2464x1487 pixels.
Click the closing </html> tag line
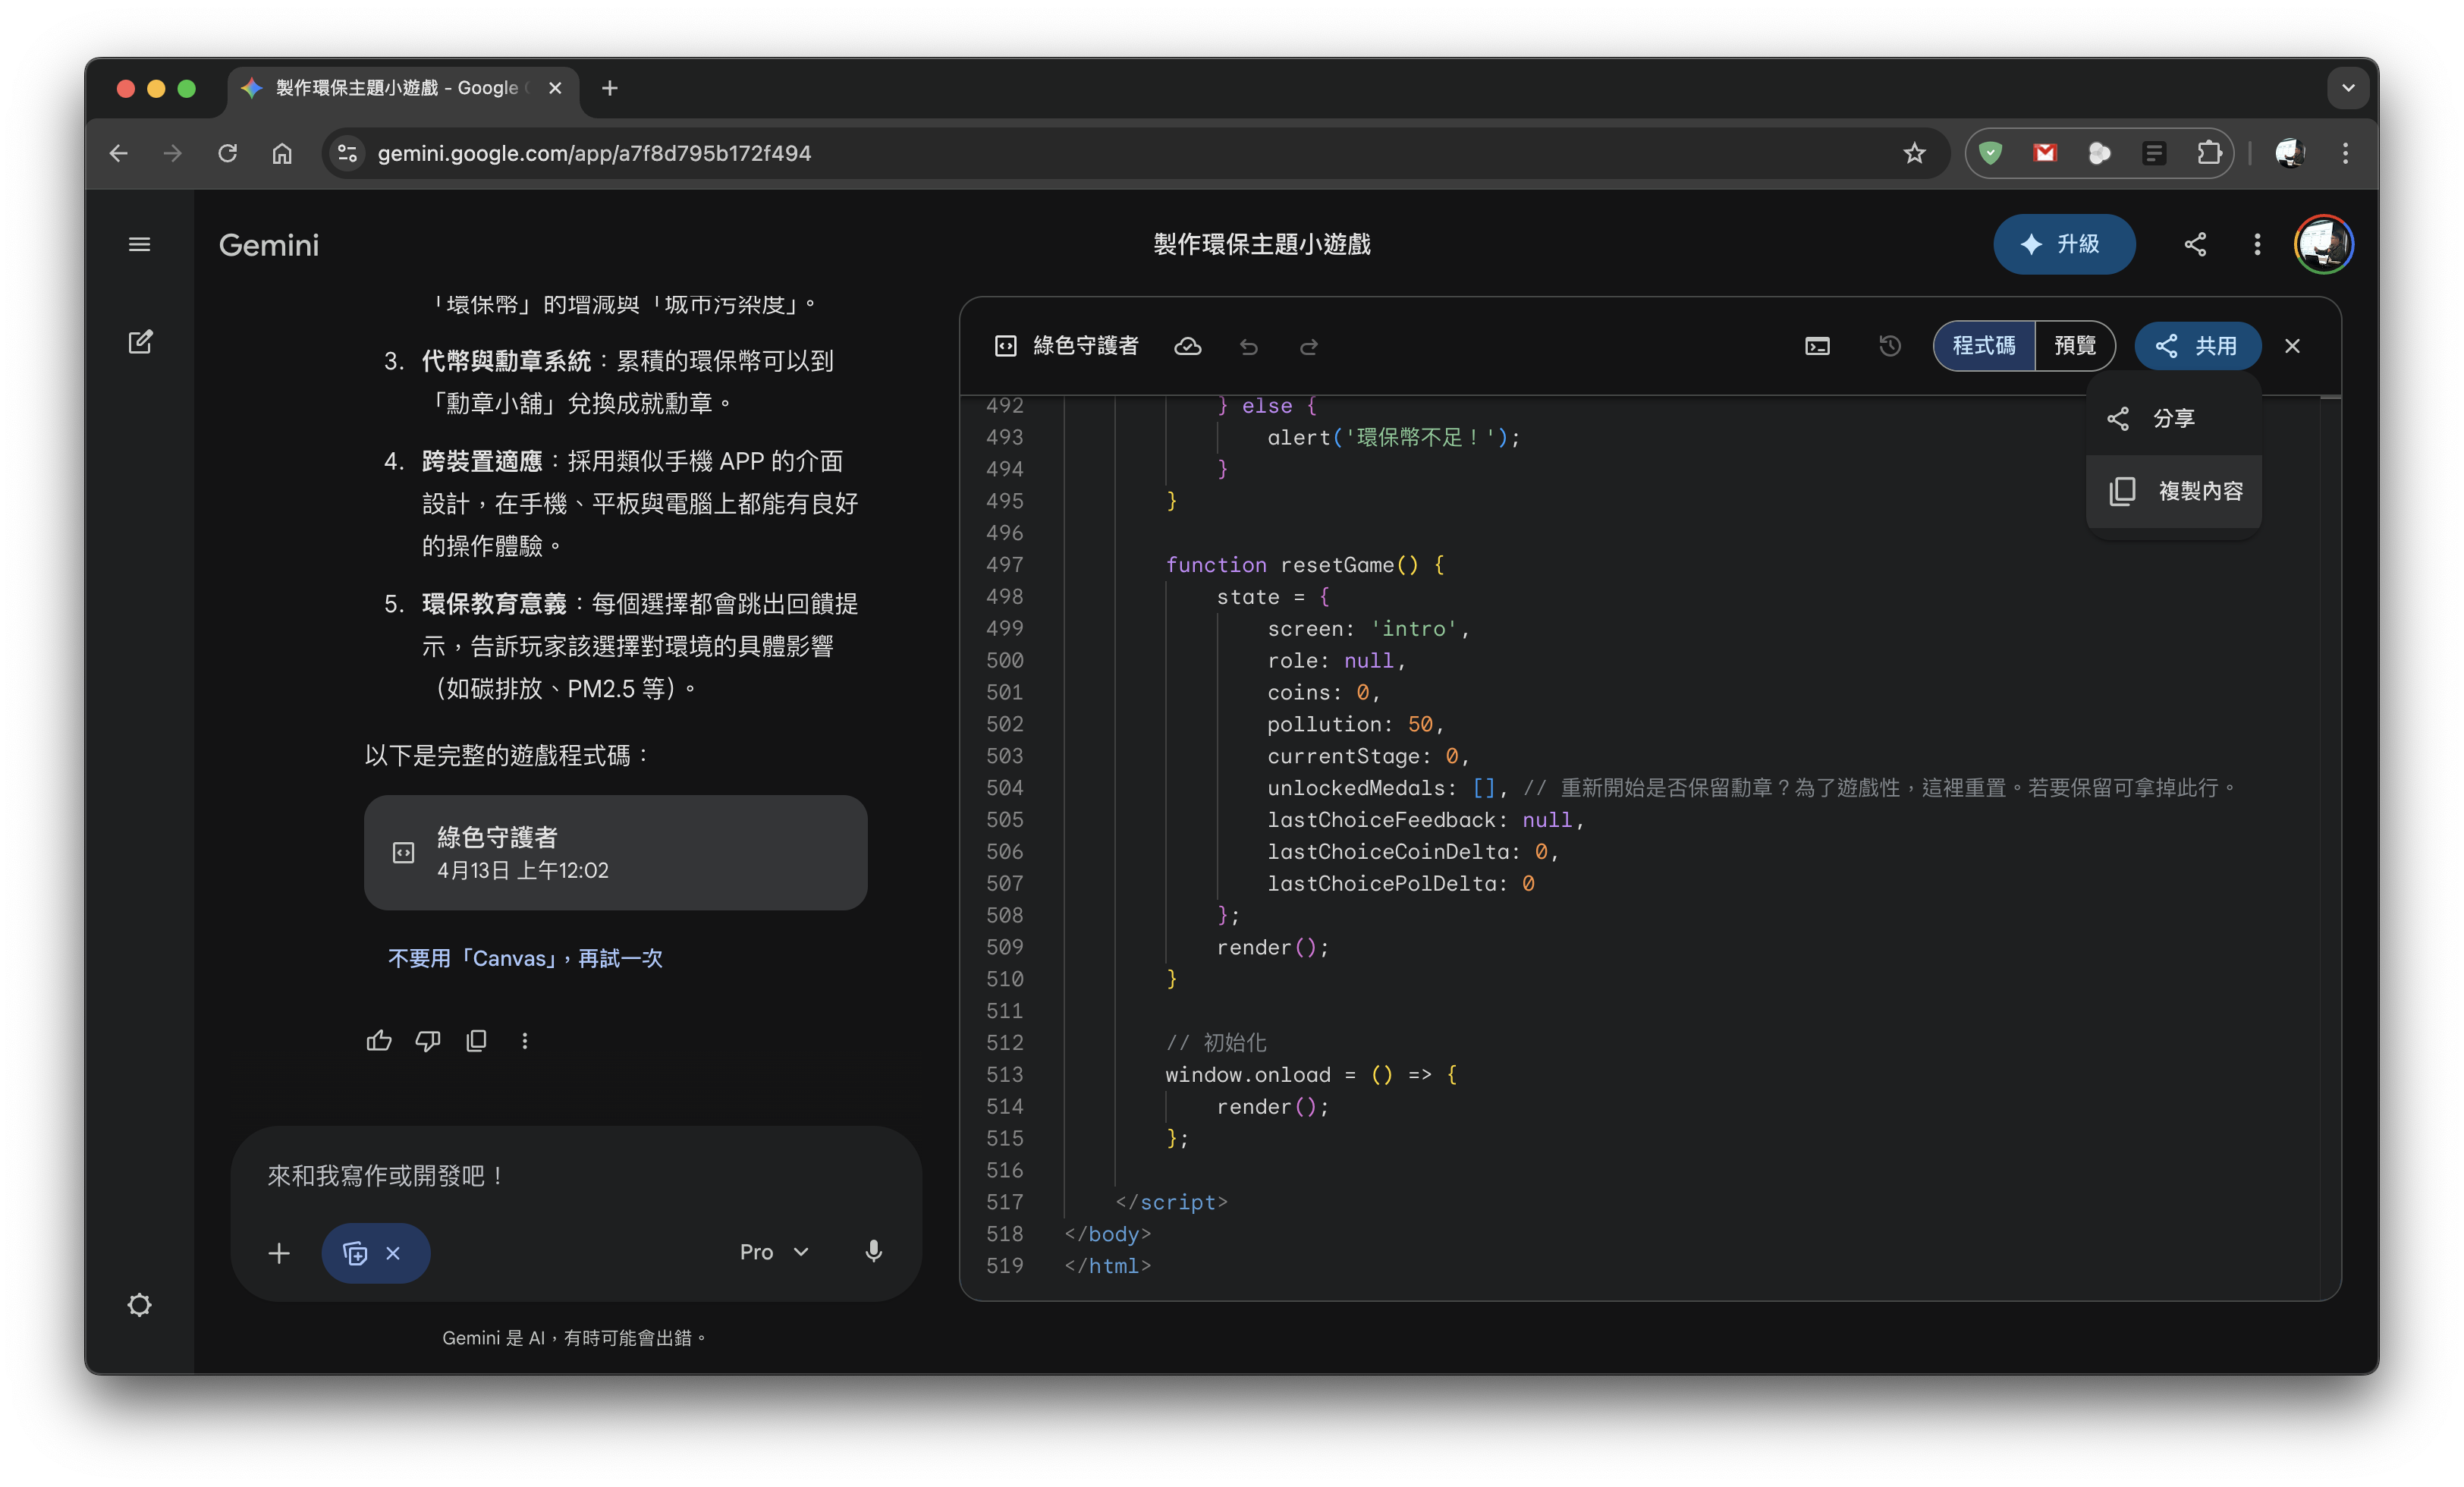(x=1107, y=1265)
